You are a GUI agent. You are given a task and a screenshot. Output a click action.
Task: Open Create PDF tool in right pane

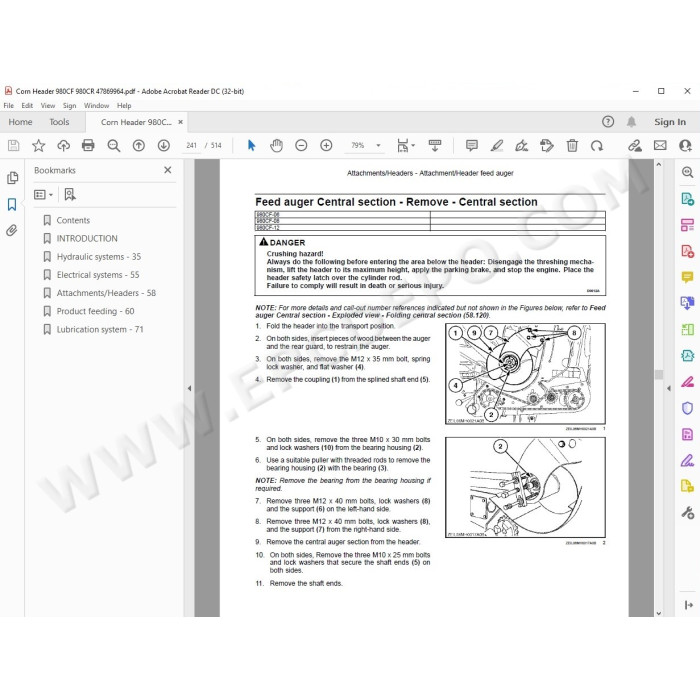pos(687,251)
